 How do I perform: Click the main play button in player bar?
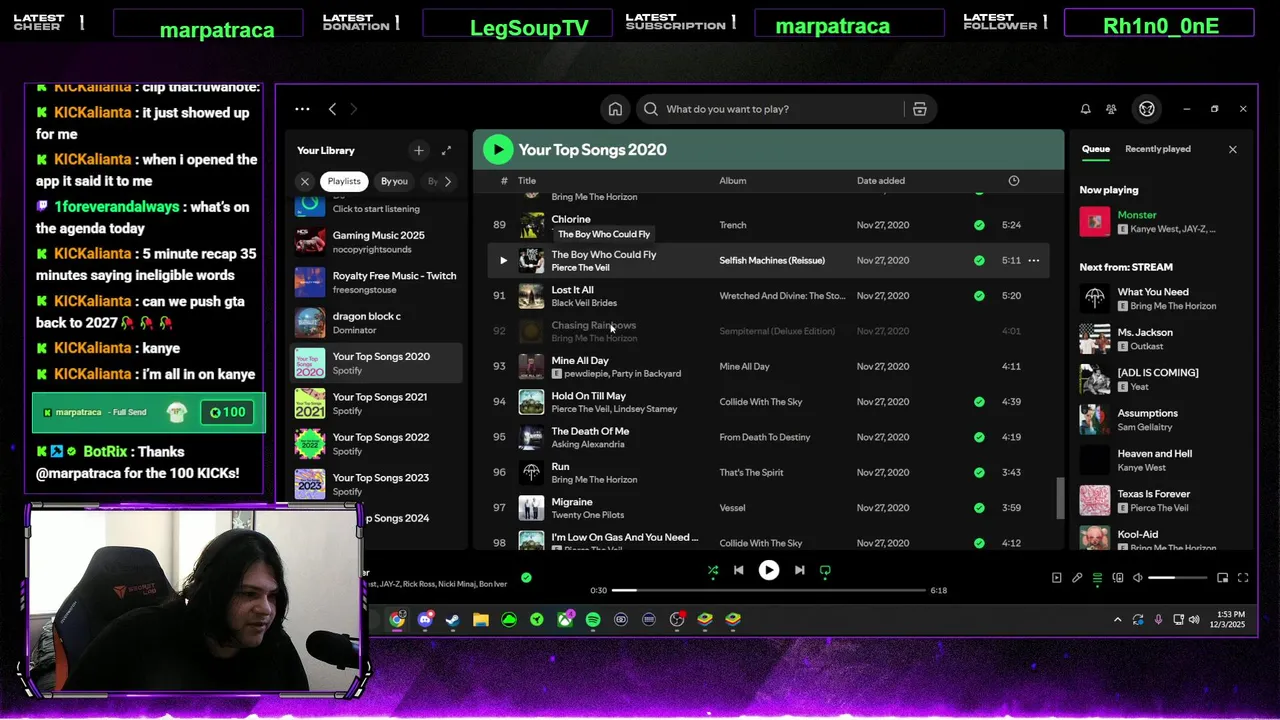point(768,570)
